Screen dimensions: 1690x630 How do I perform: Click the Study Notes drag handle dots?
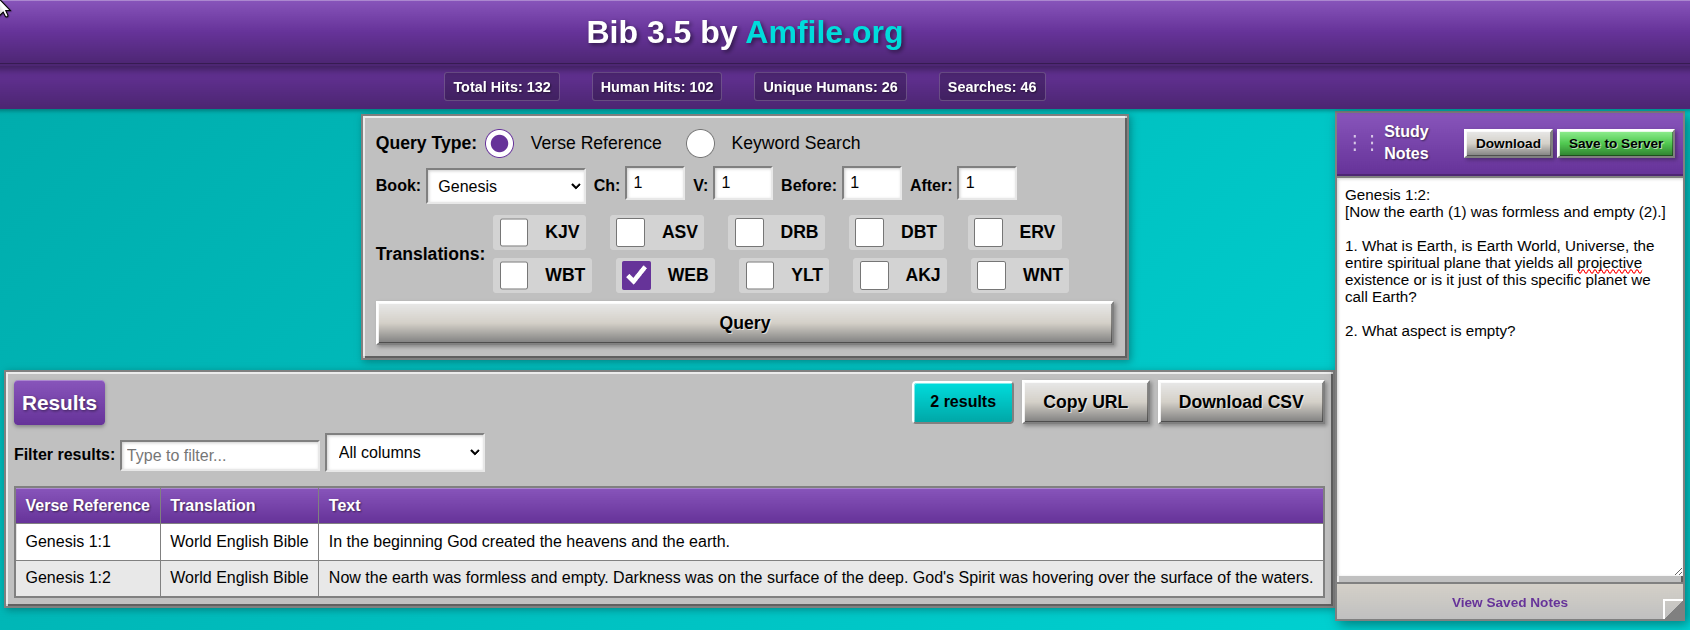[x=1362, y=143]
